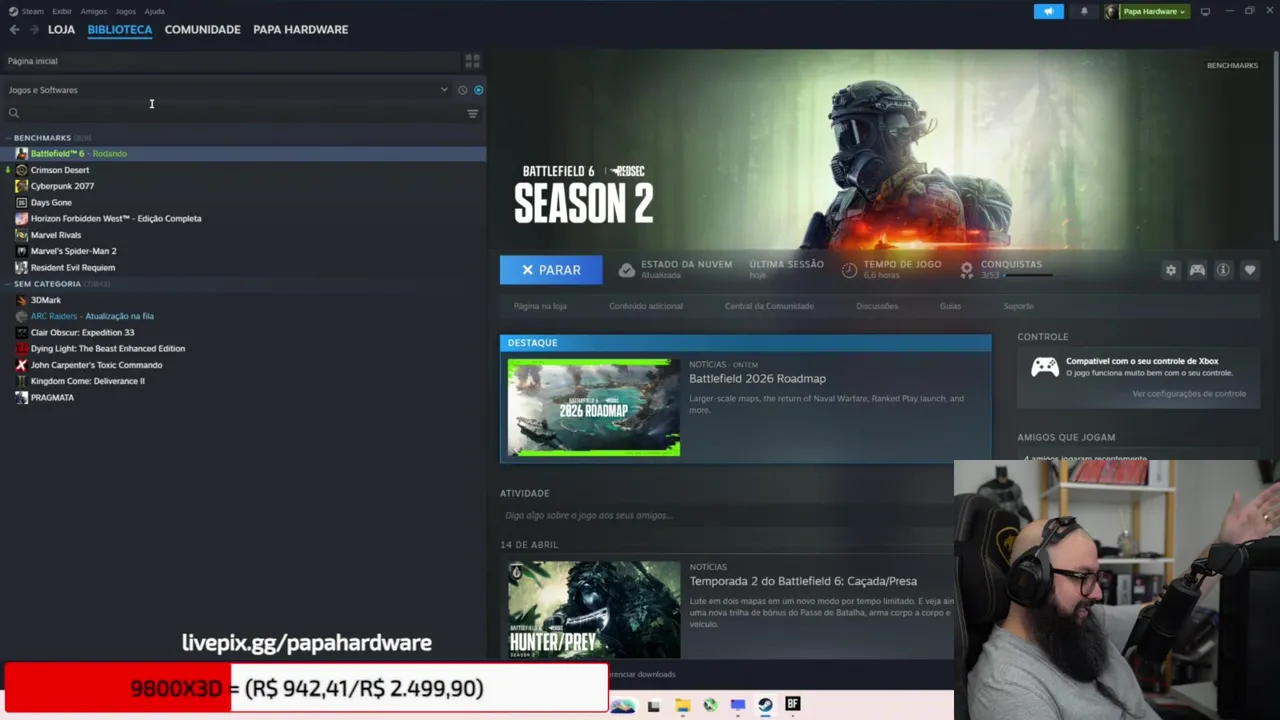Go forward with the right arrow
The width and height of the screenshot is (1280, 720).
tap(34, 30)
